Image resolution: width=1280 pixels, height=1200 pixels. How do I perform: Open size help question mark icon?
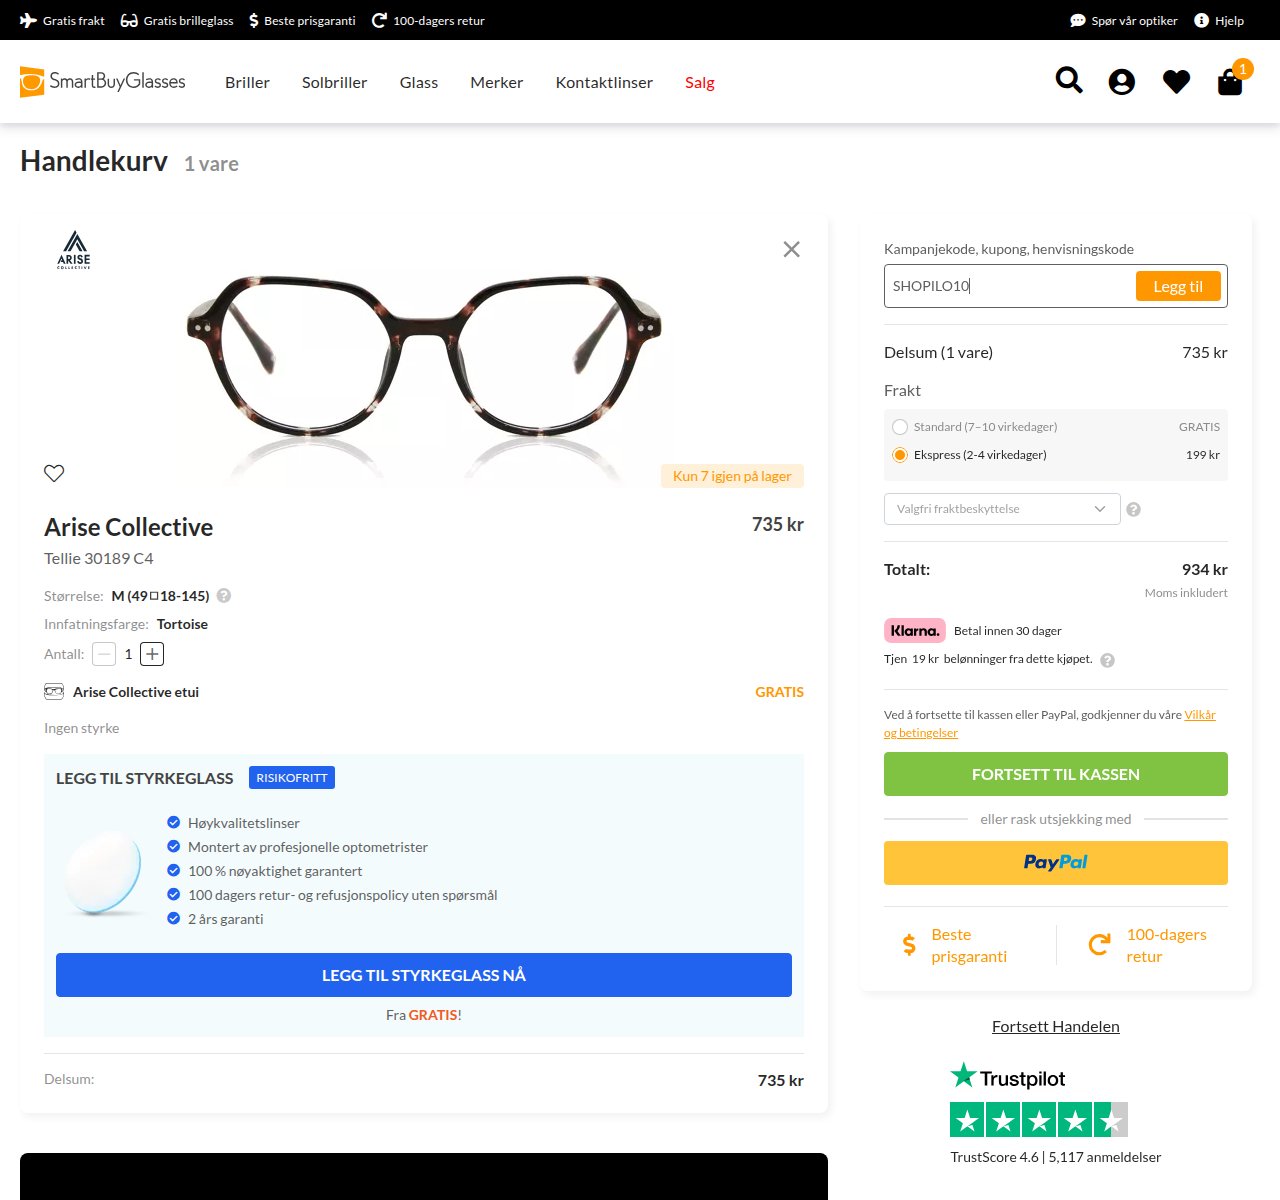(x=224, y=595)
